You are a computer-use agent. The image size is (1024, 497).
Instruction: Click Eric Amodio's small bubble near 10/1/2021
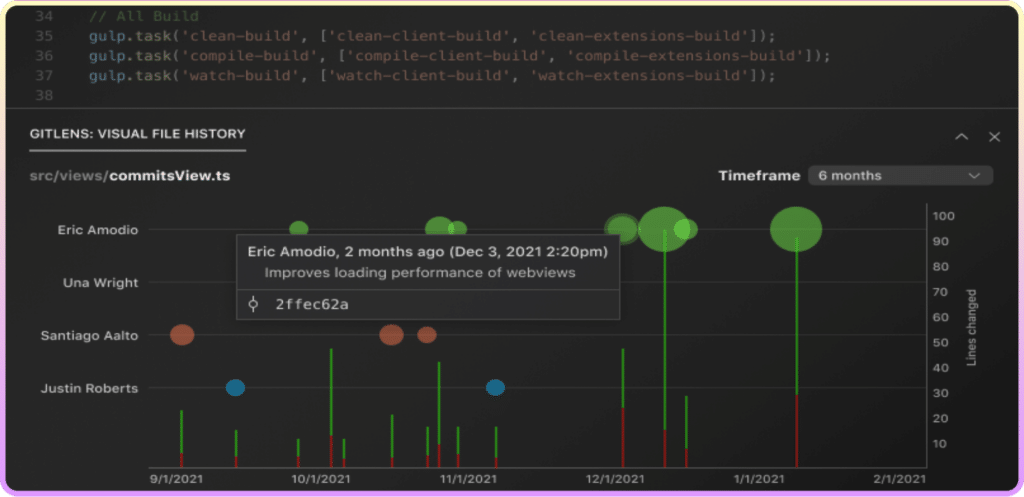tap(298, 229)
